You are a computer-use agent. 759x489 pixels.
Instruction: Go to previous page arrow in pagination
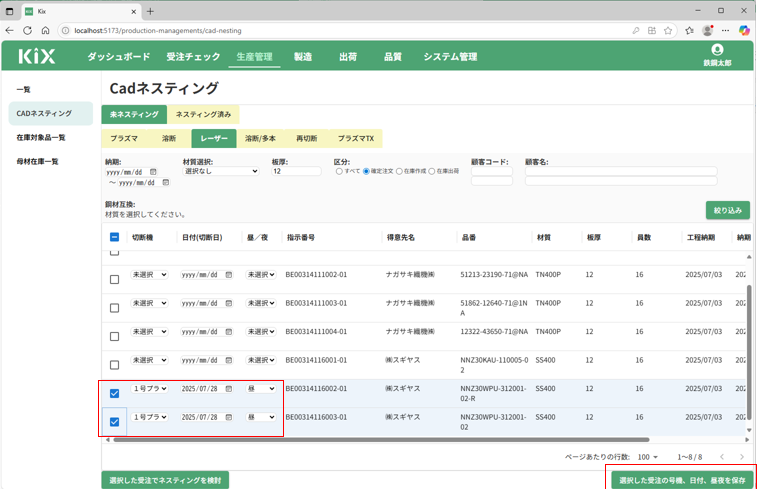[722, 457]
